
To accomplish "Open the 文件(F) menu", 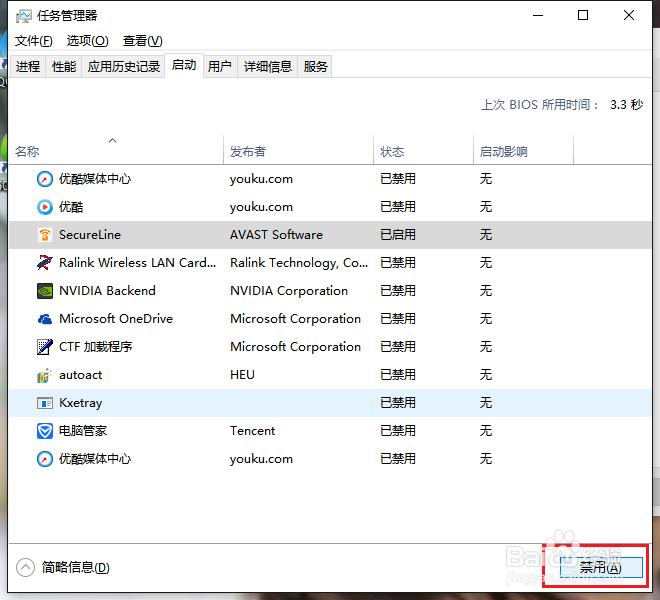I will 34,41.
